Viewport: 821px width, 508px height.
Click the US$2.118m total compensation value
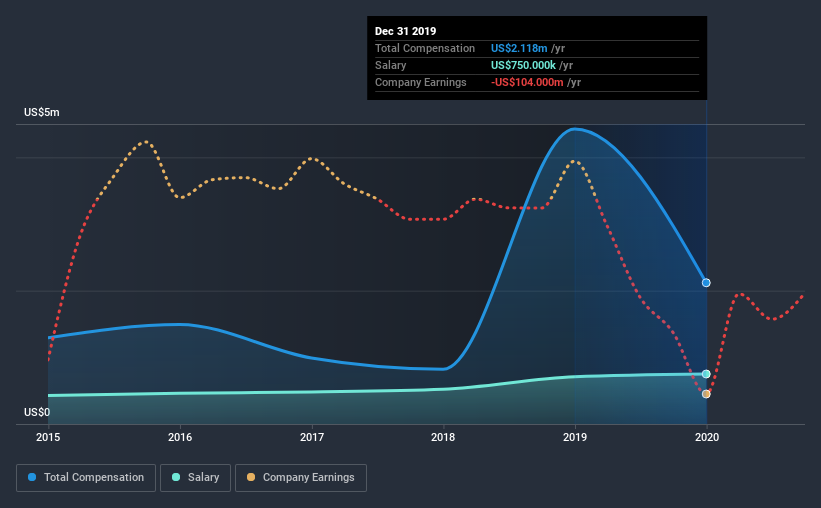tap(519, 48)
